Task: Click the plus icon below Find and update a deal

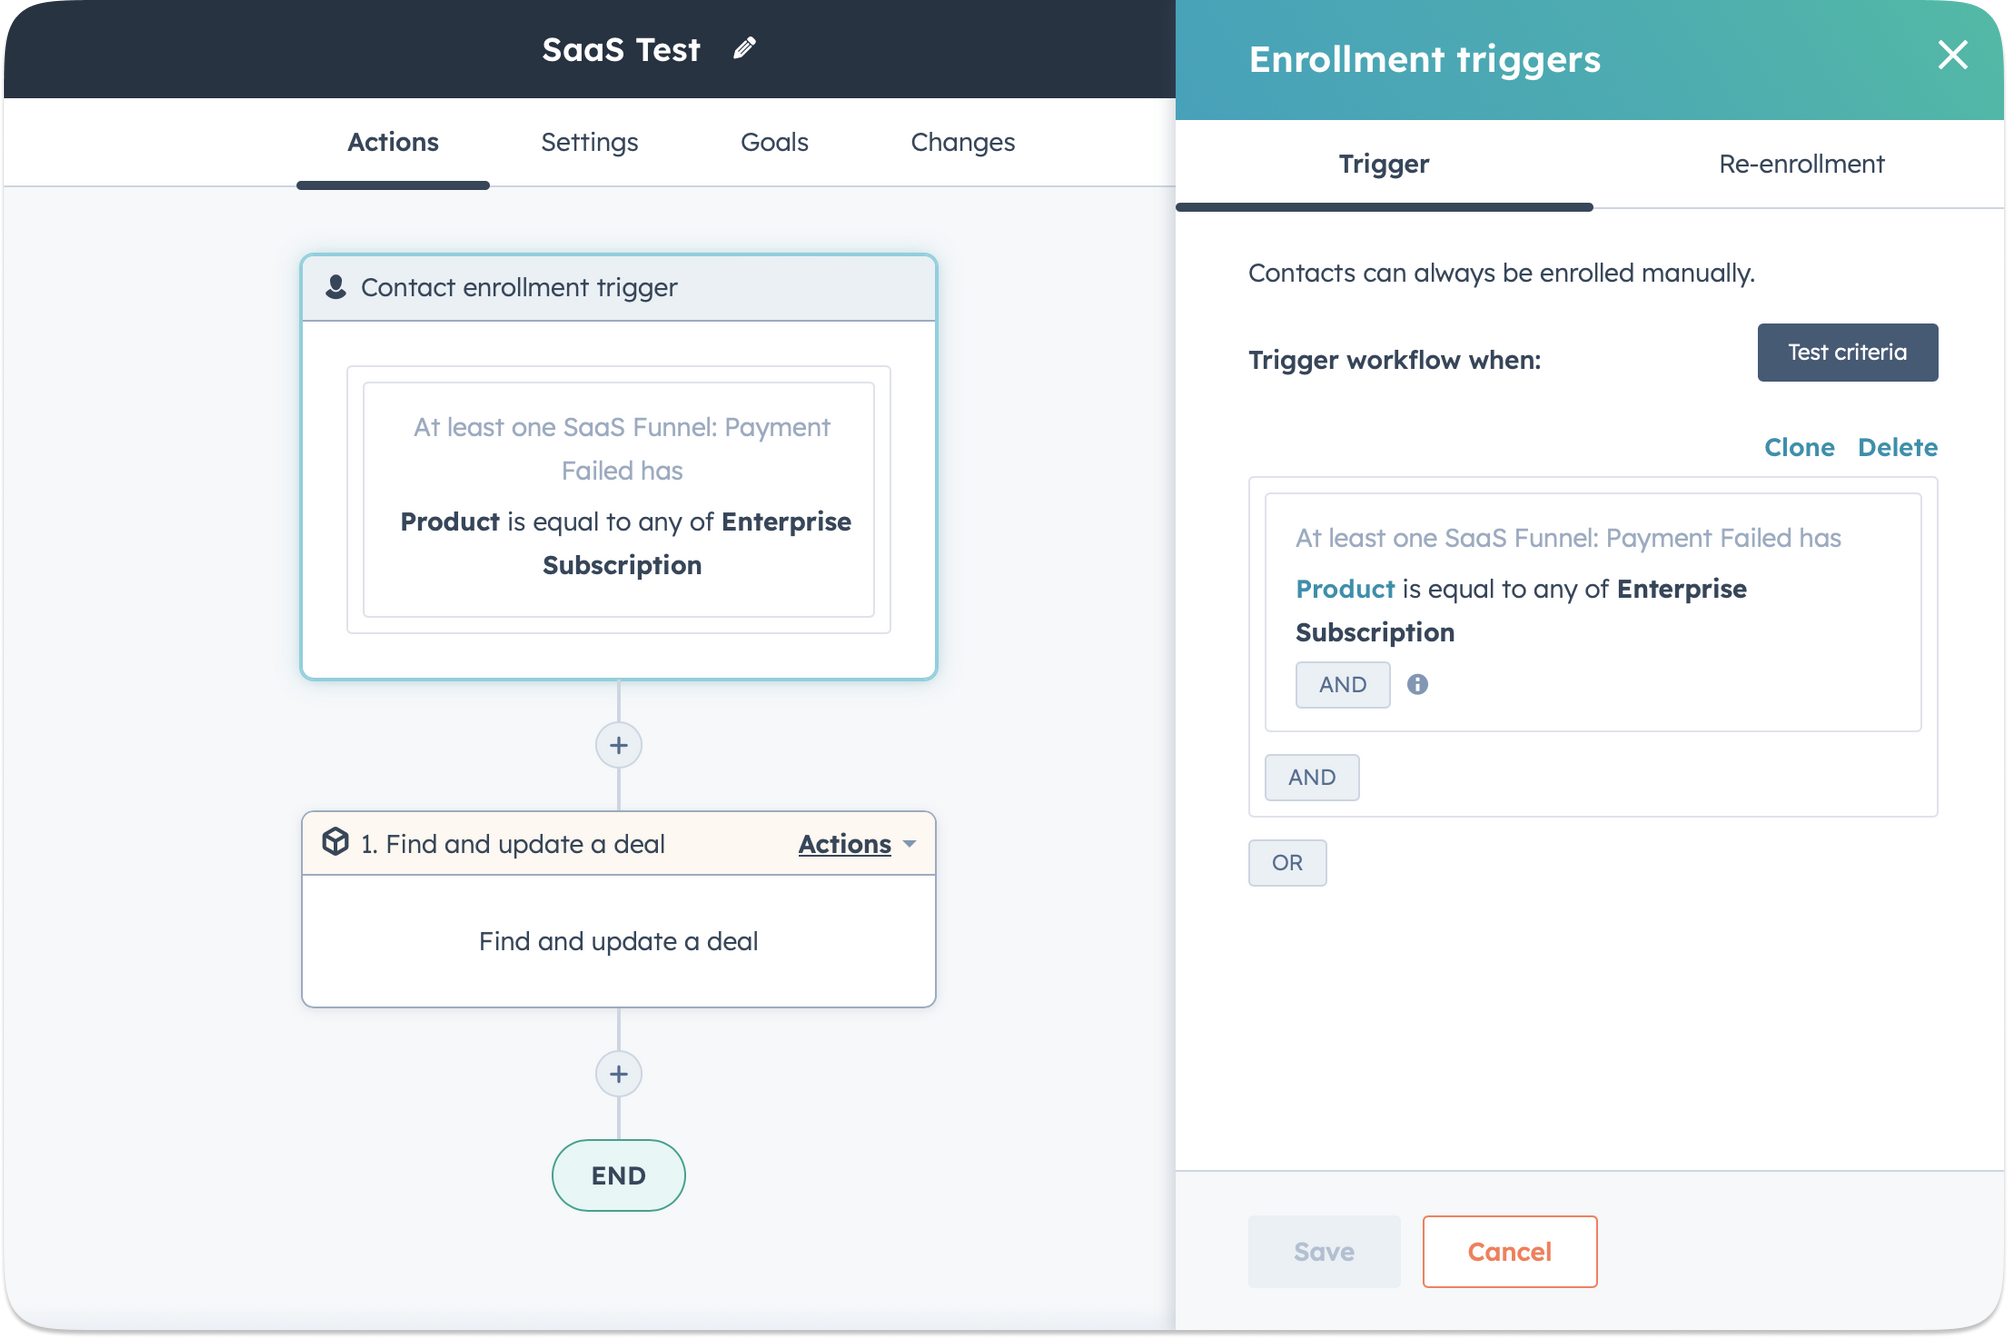Action: point(618,1074)
